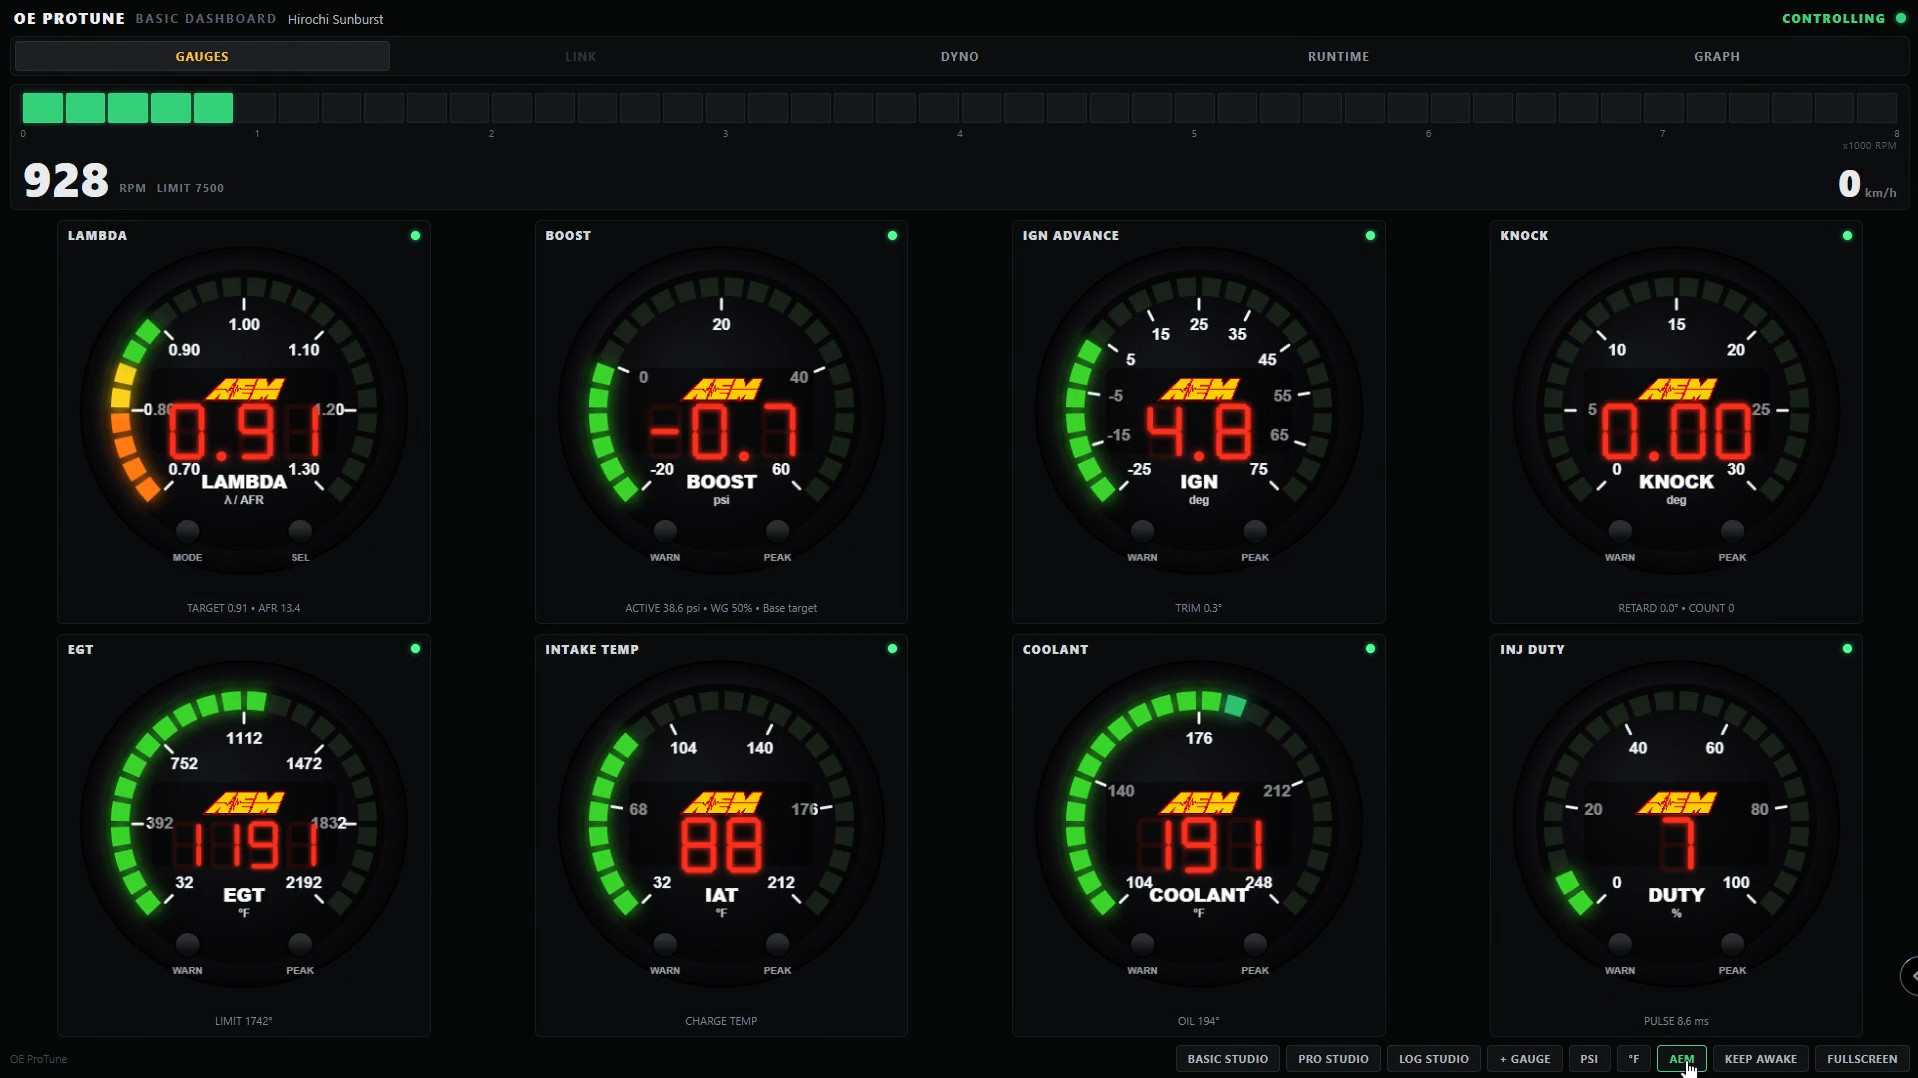Screen dimensions: 1918x1078
Task: Switch to the GAUGES tab
Action: tap(202, 56)
